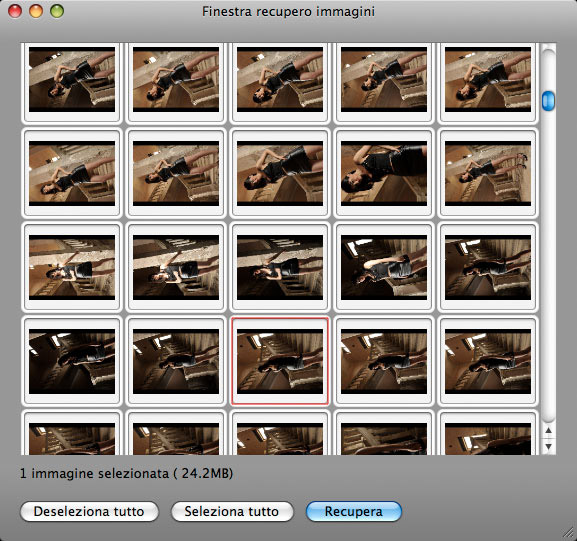Click the scrollbar up arrow

548,430
